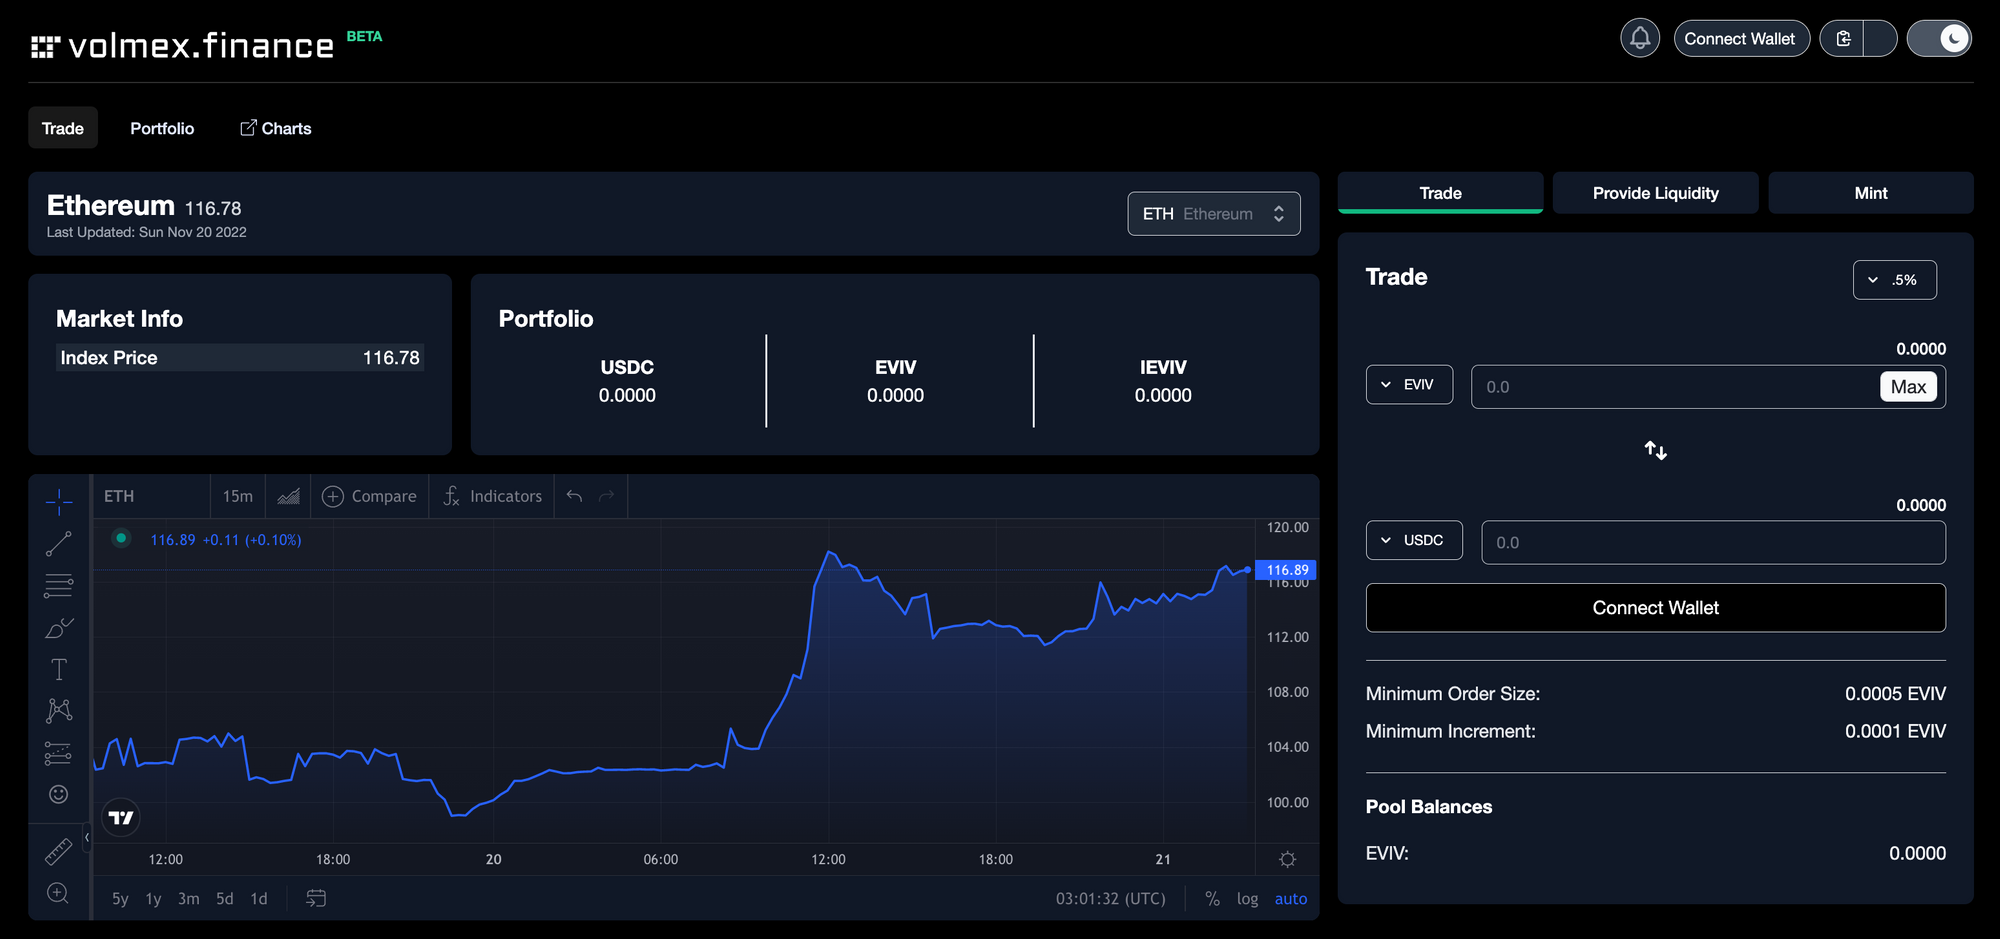Focus the USDC amount input field

coord(1713,542)
